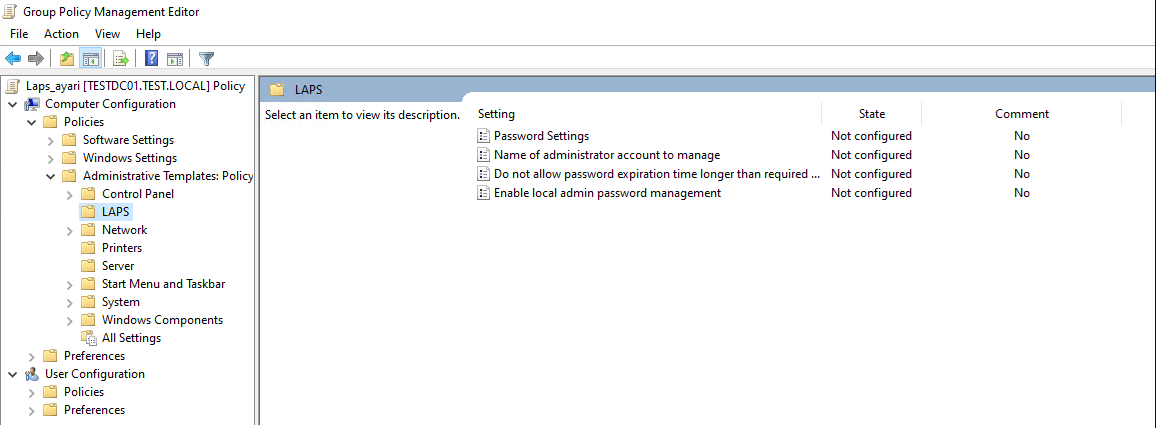Select All Settings in the tree
Screen dimensions: 1156x428
tap(131, 338)
